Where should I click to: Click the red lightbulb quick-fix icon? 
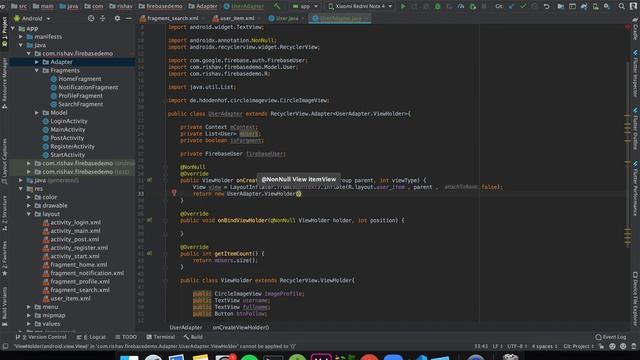pyautogui.click(x=174, y=193)
